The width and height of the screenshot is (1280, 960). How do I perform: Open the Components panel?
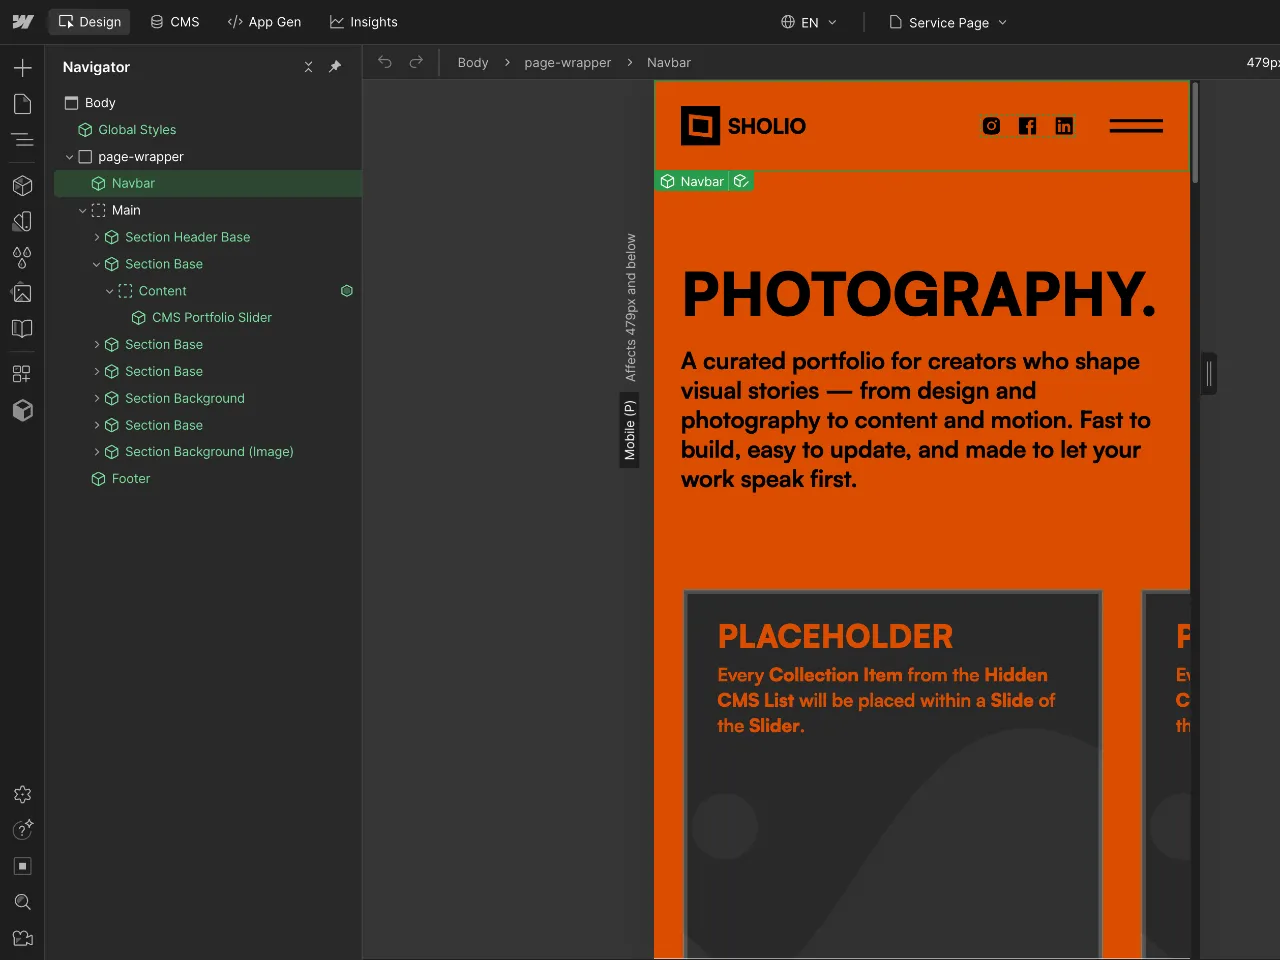click(22, 185)
